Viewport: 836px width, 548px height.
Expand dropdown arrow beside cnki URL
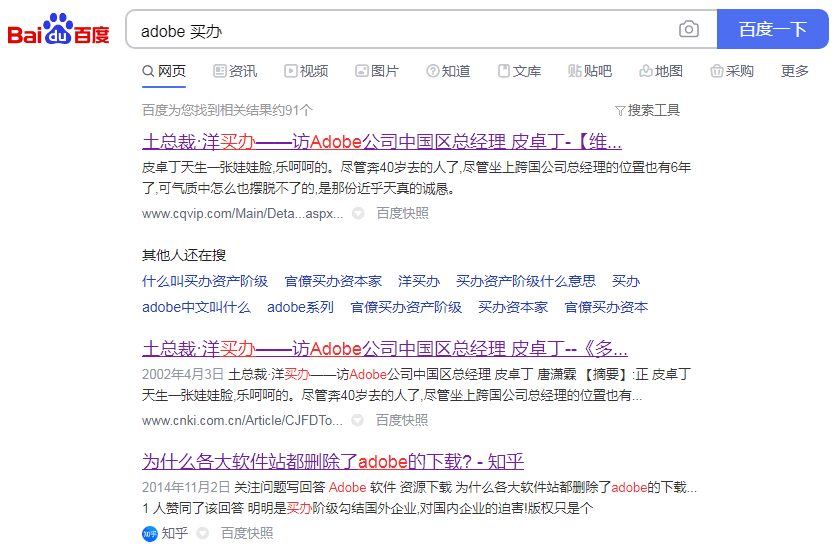click(357, 421)
